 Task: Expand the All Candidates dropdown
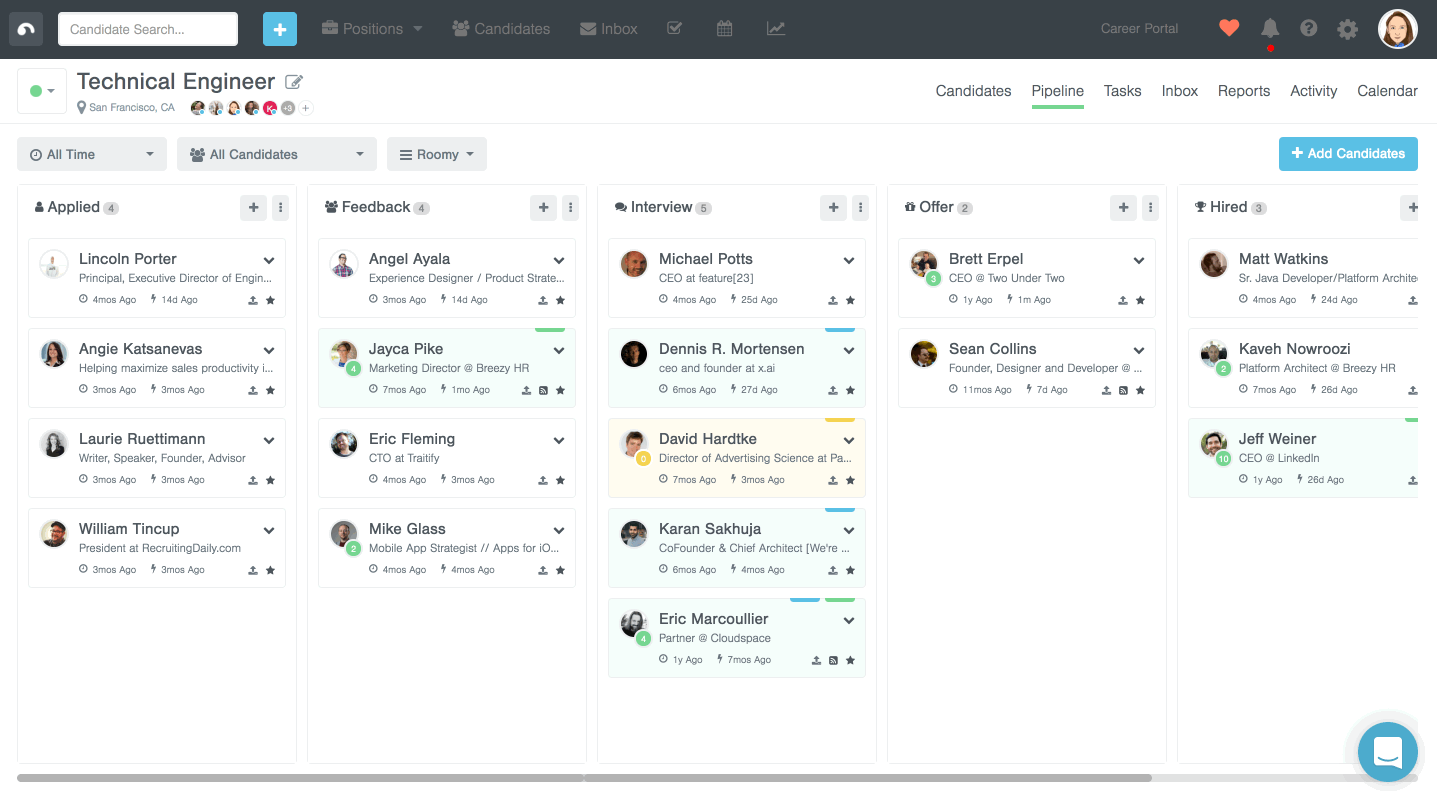277,154
